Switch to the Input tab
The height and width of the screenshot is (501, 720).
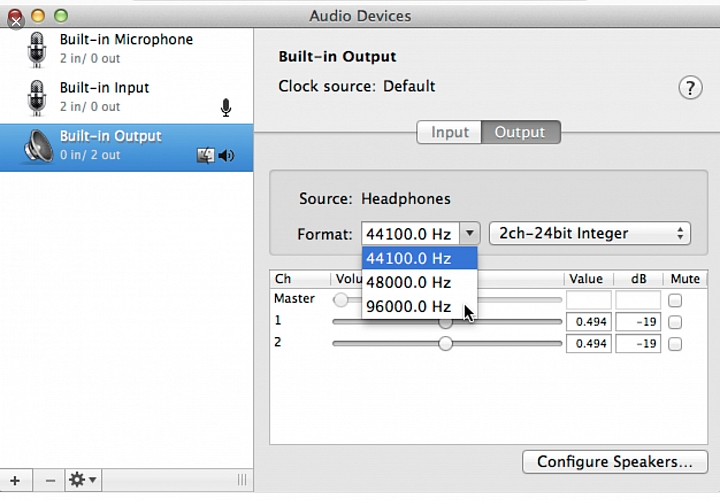tap(449, 132)
